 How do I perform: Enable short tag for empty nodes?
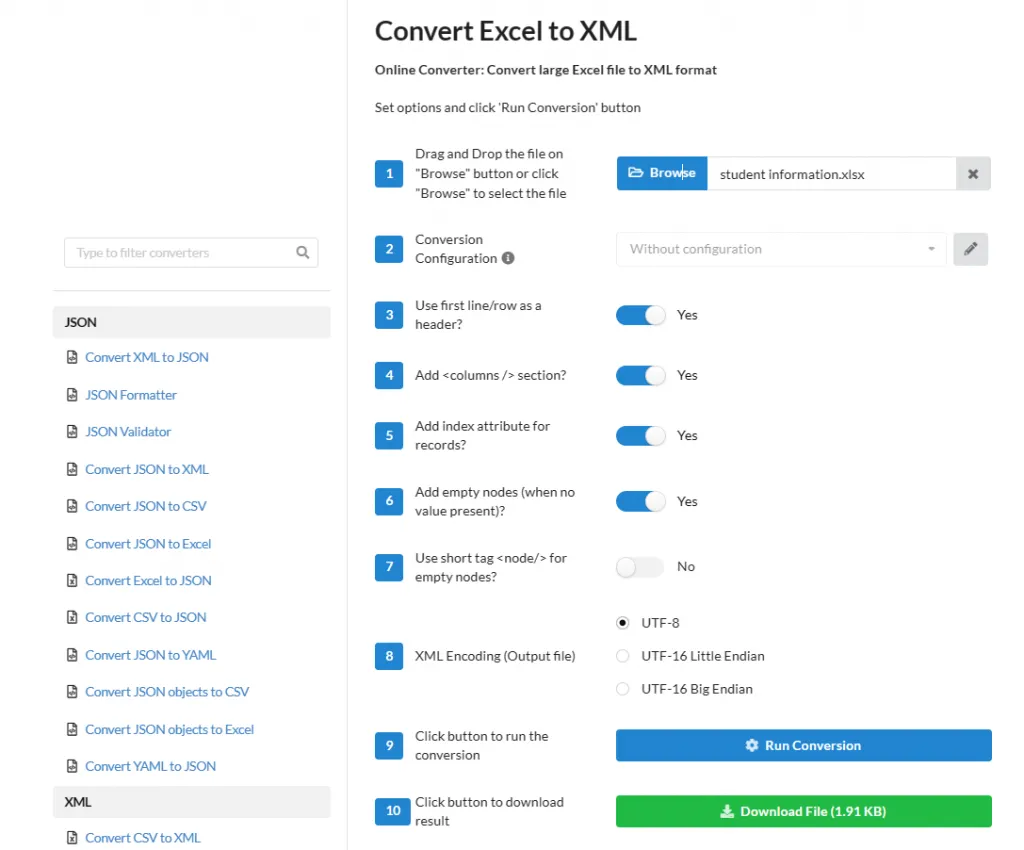[x=639, y=566]
